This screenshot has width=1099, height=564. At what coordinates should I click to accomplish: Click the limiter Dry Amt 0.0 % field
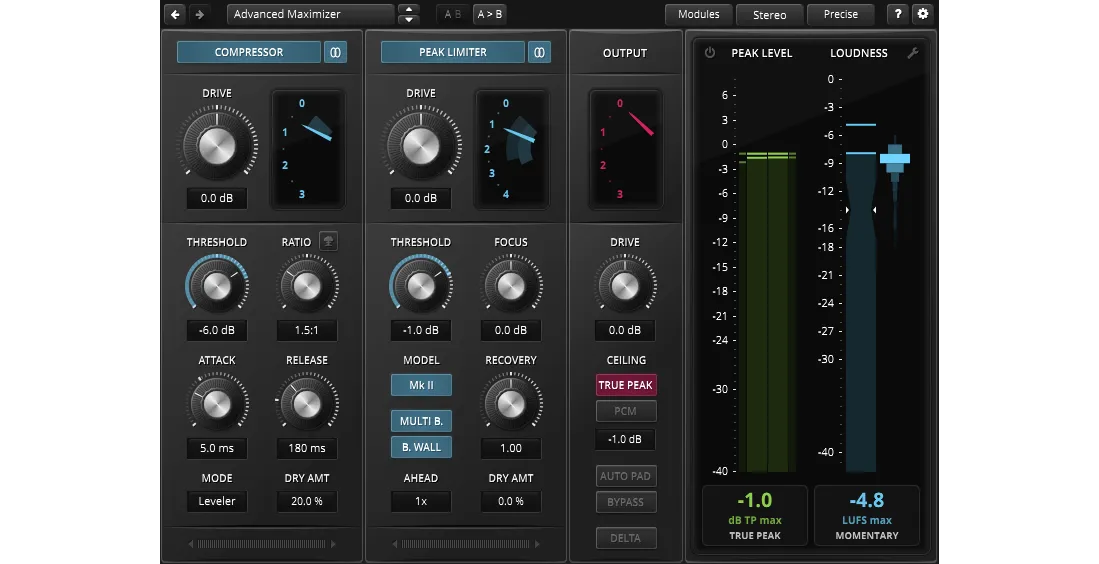click(x=511, y=501)
